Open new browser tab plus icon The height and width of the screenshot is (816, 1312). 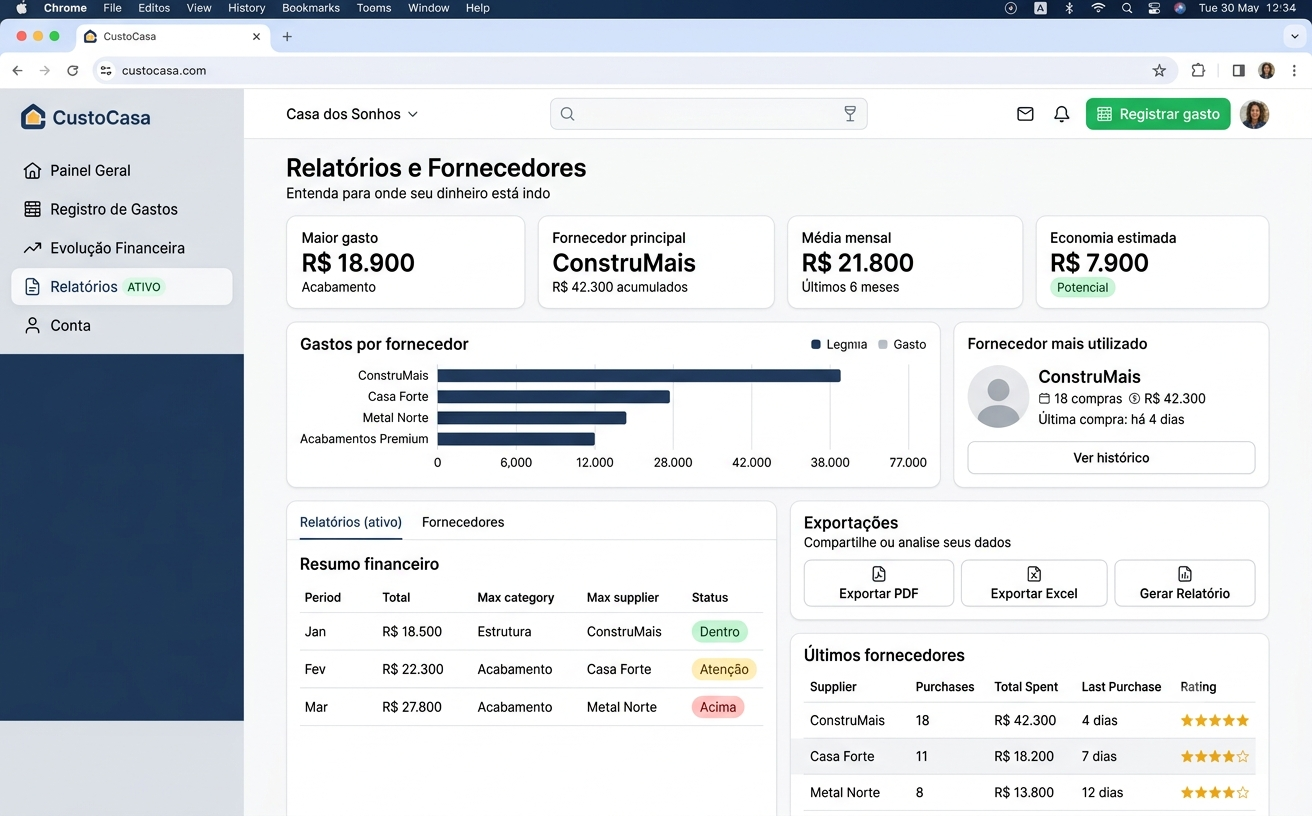(287, 37)
